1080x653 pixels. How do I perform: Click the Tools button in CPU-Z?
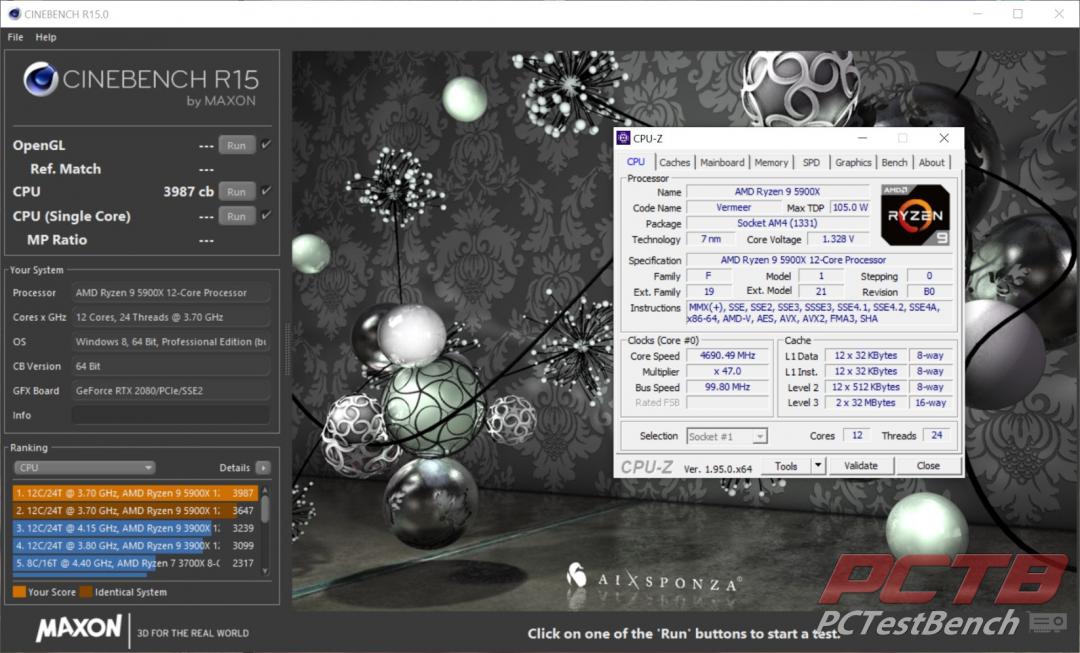point(786,466)
